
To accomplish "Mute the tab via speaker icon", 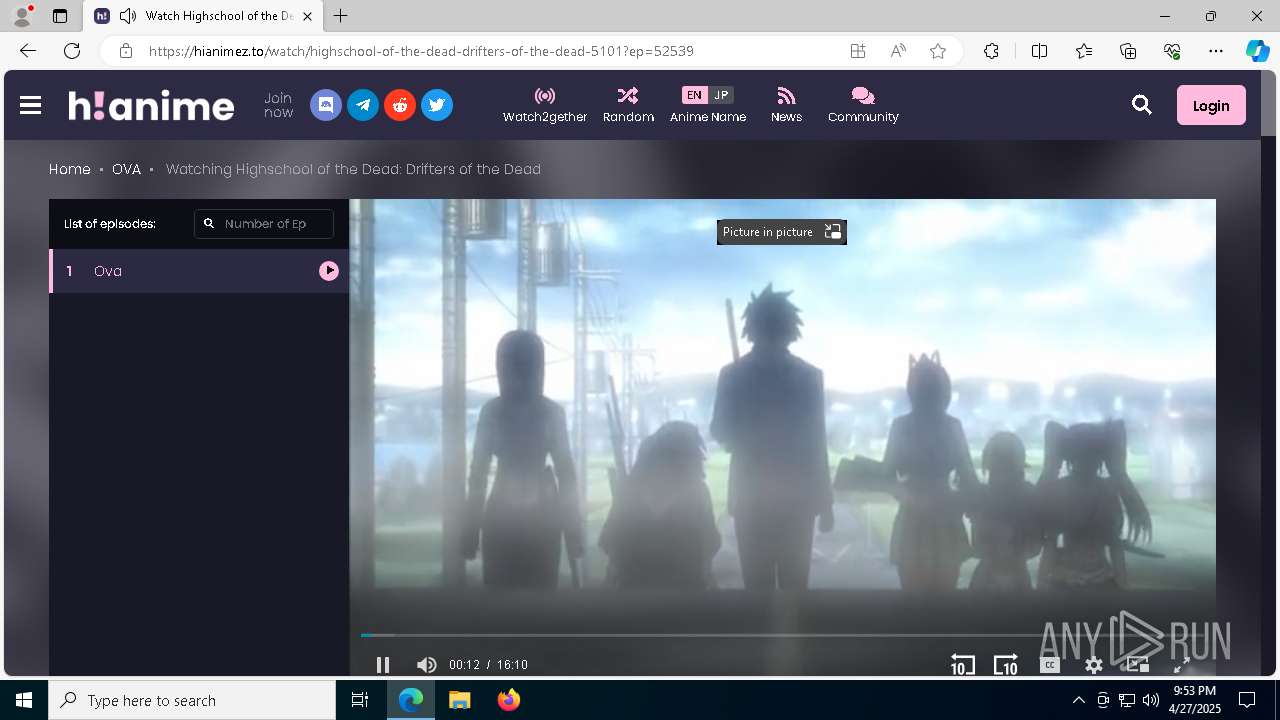I will click(127, 16).
